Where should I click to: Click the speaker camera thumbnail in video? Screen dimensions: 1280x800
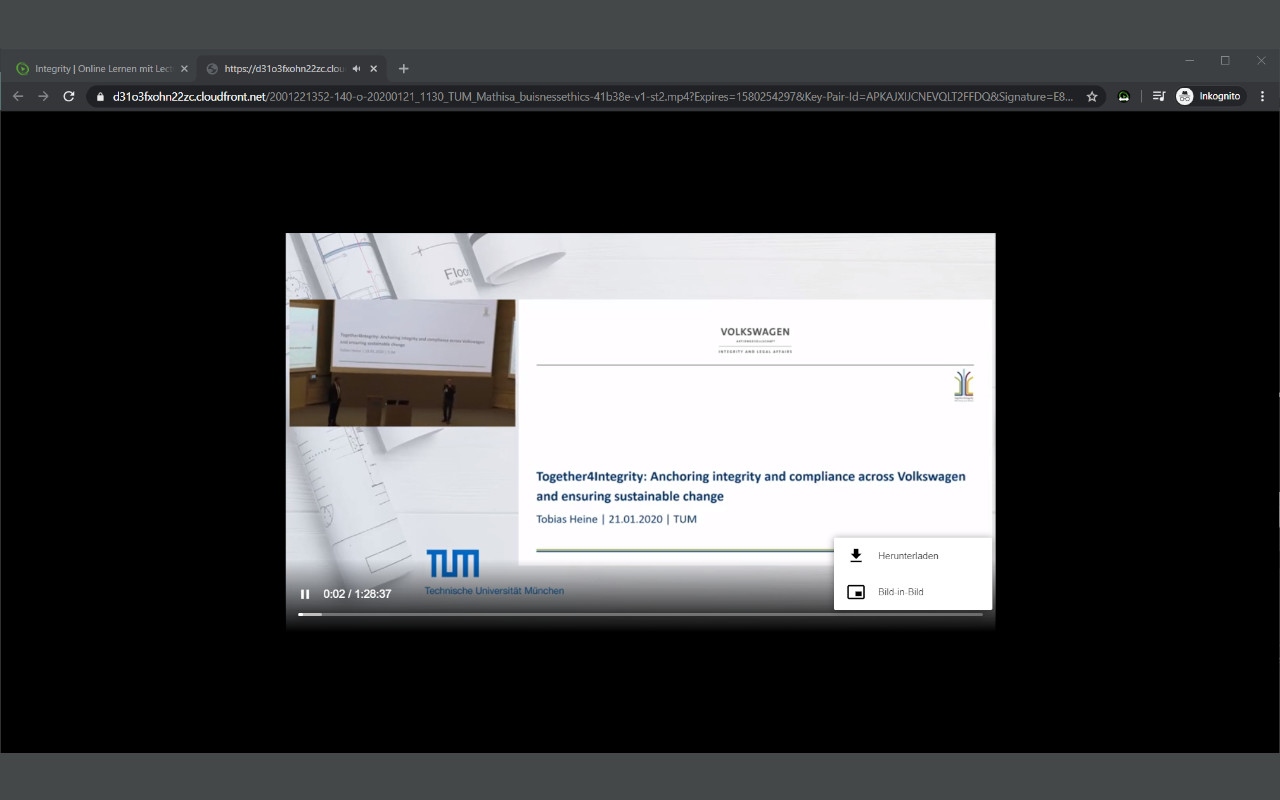click(402, 363)
